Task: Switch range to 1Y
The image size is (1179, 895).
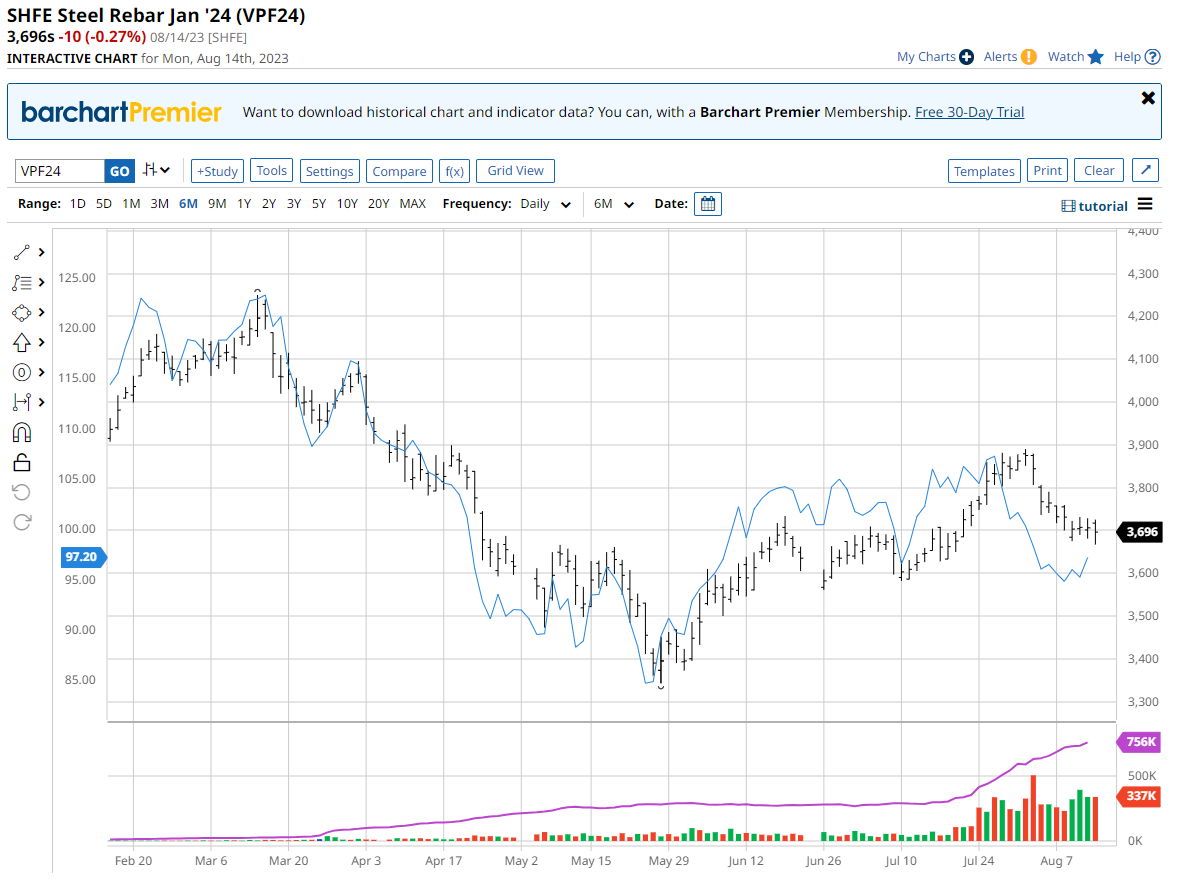Action: point(244,204)
